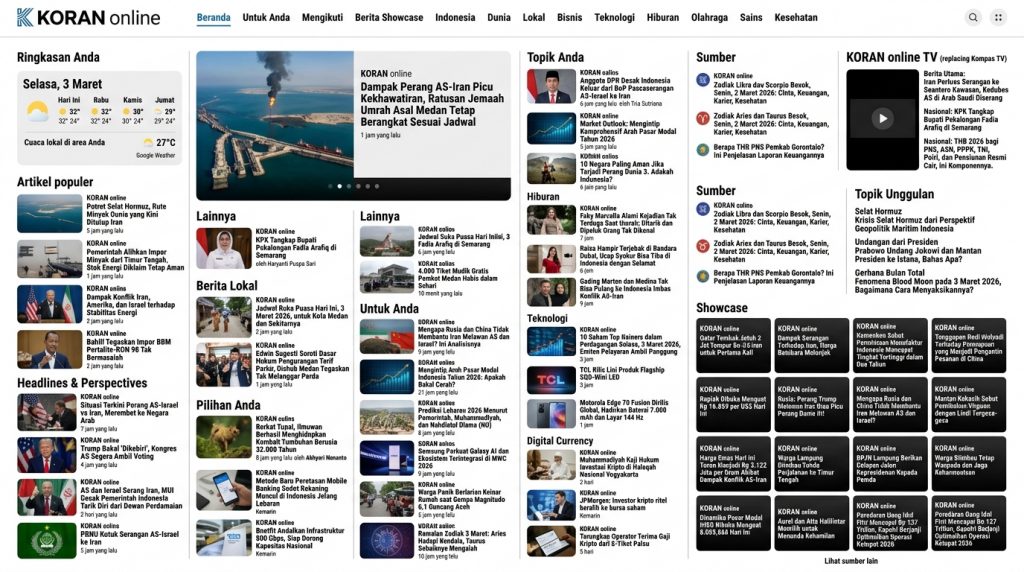Viewport: 1024px width, 572px height.
Task: Switch to the Untuk Anda tab
Action: [266, 17]
